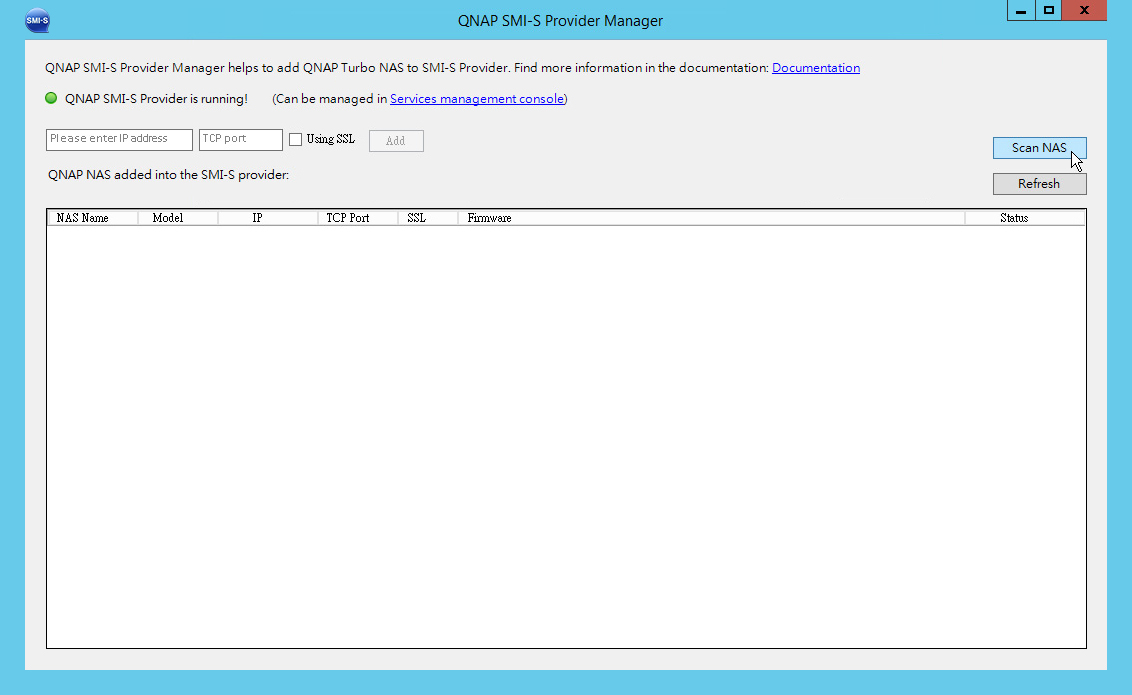Click the Status column header
The image size is (1132, 695).
(x=1025, y=218)
